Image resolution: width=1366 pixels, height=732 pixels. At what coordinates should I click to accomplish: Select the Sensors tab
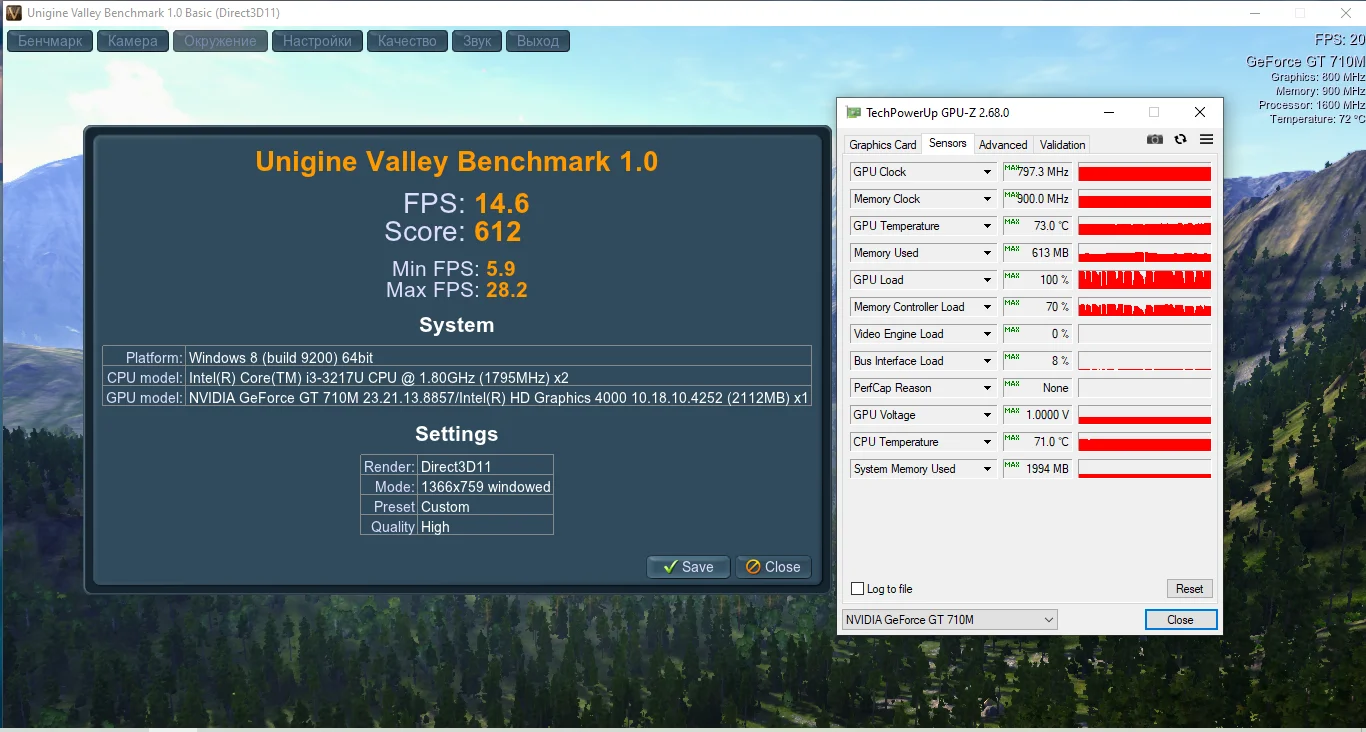[x=948, y=144]
